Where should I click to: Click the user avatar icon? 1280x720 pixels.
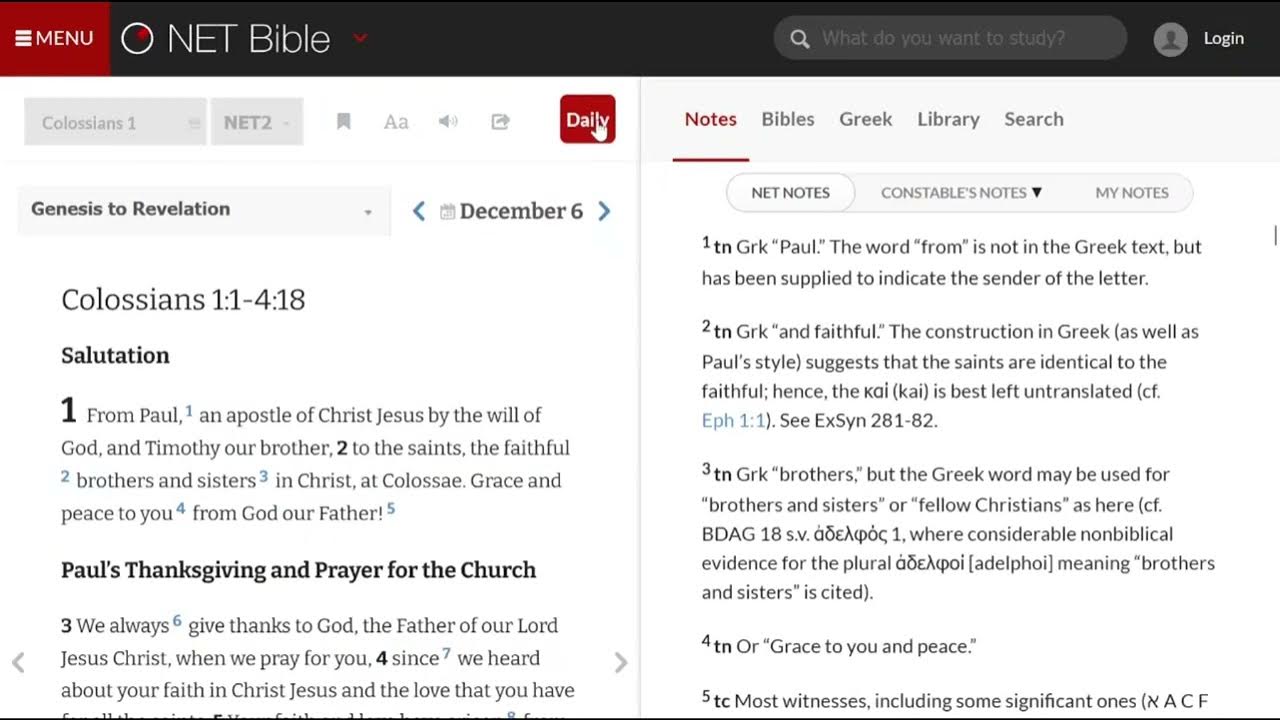1170,39
